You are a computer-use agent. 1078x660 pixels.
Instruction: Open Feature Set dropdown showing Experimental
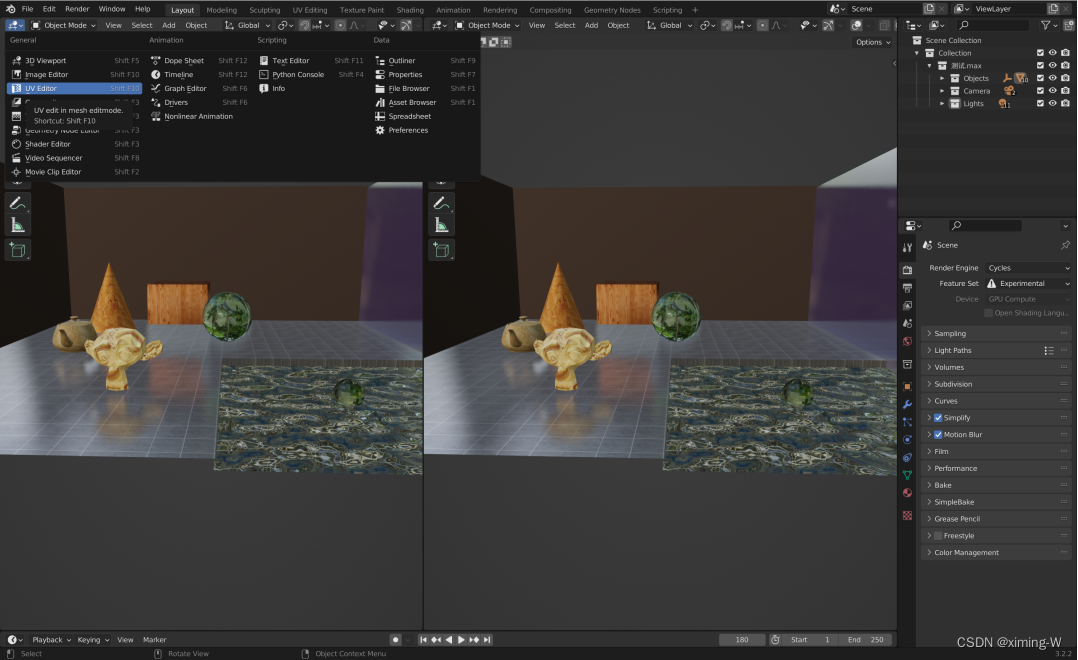tap(1028, 283)
